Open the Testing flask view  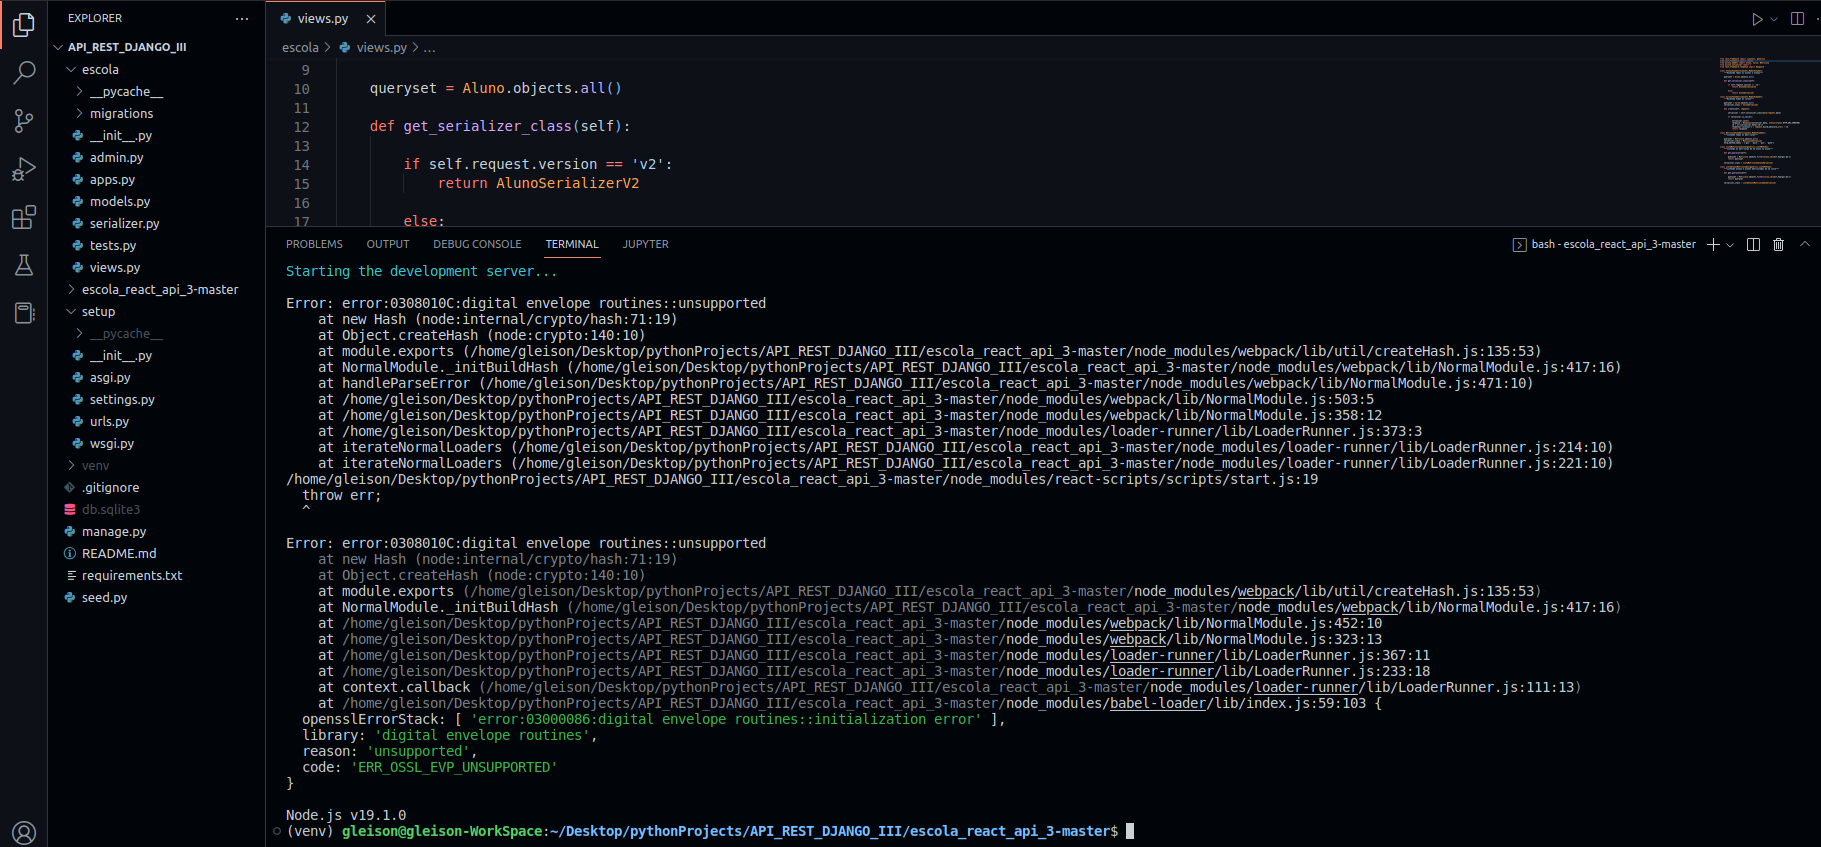coord(24,265)
